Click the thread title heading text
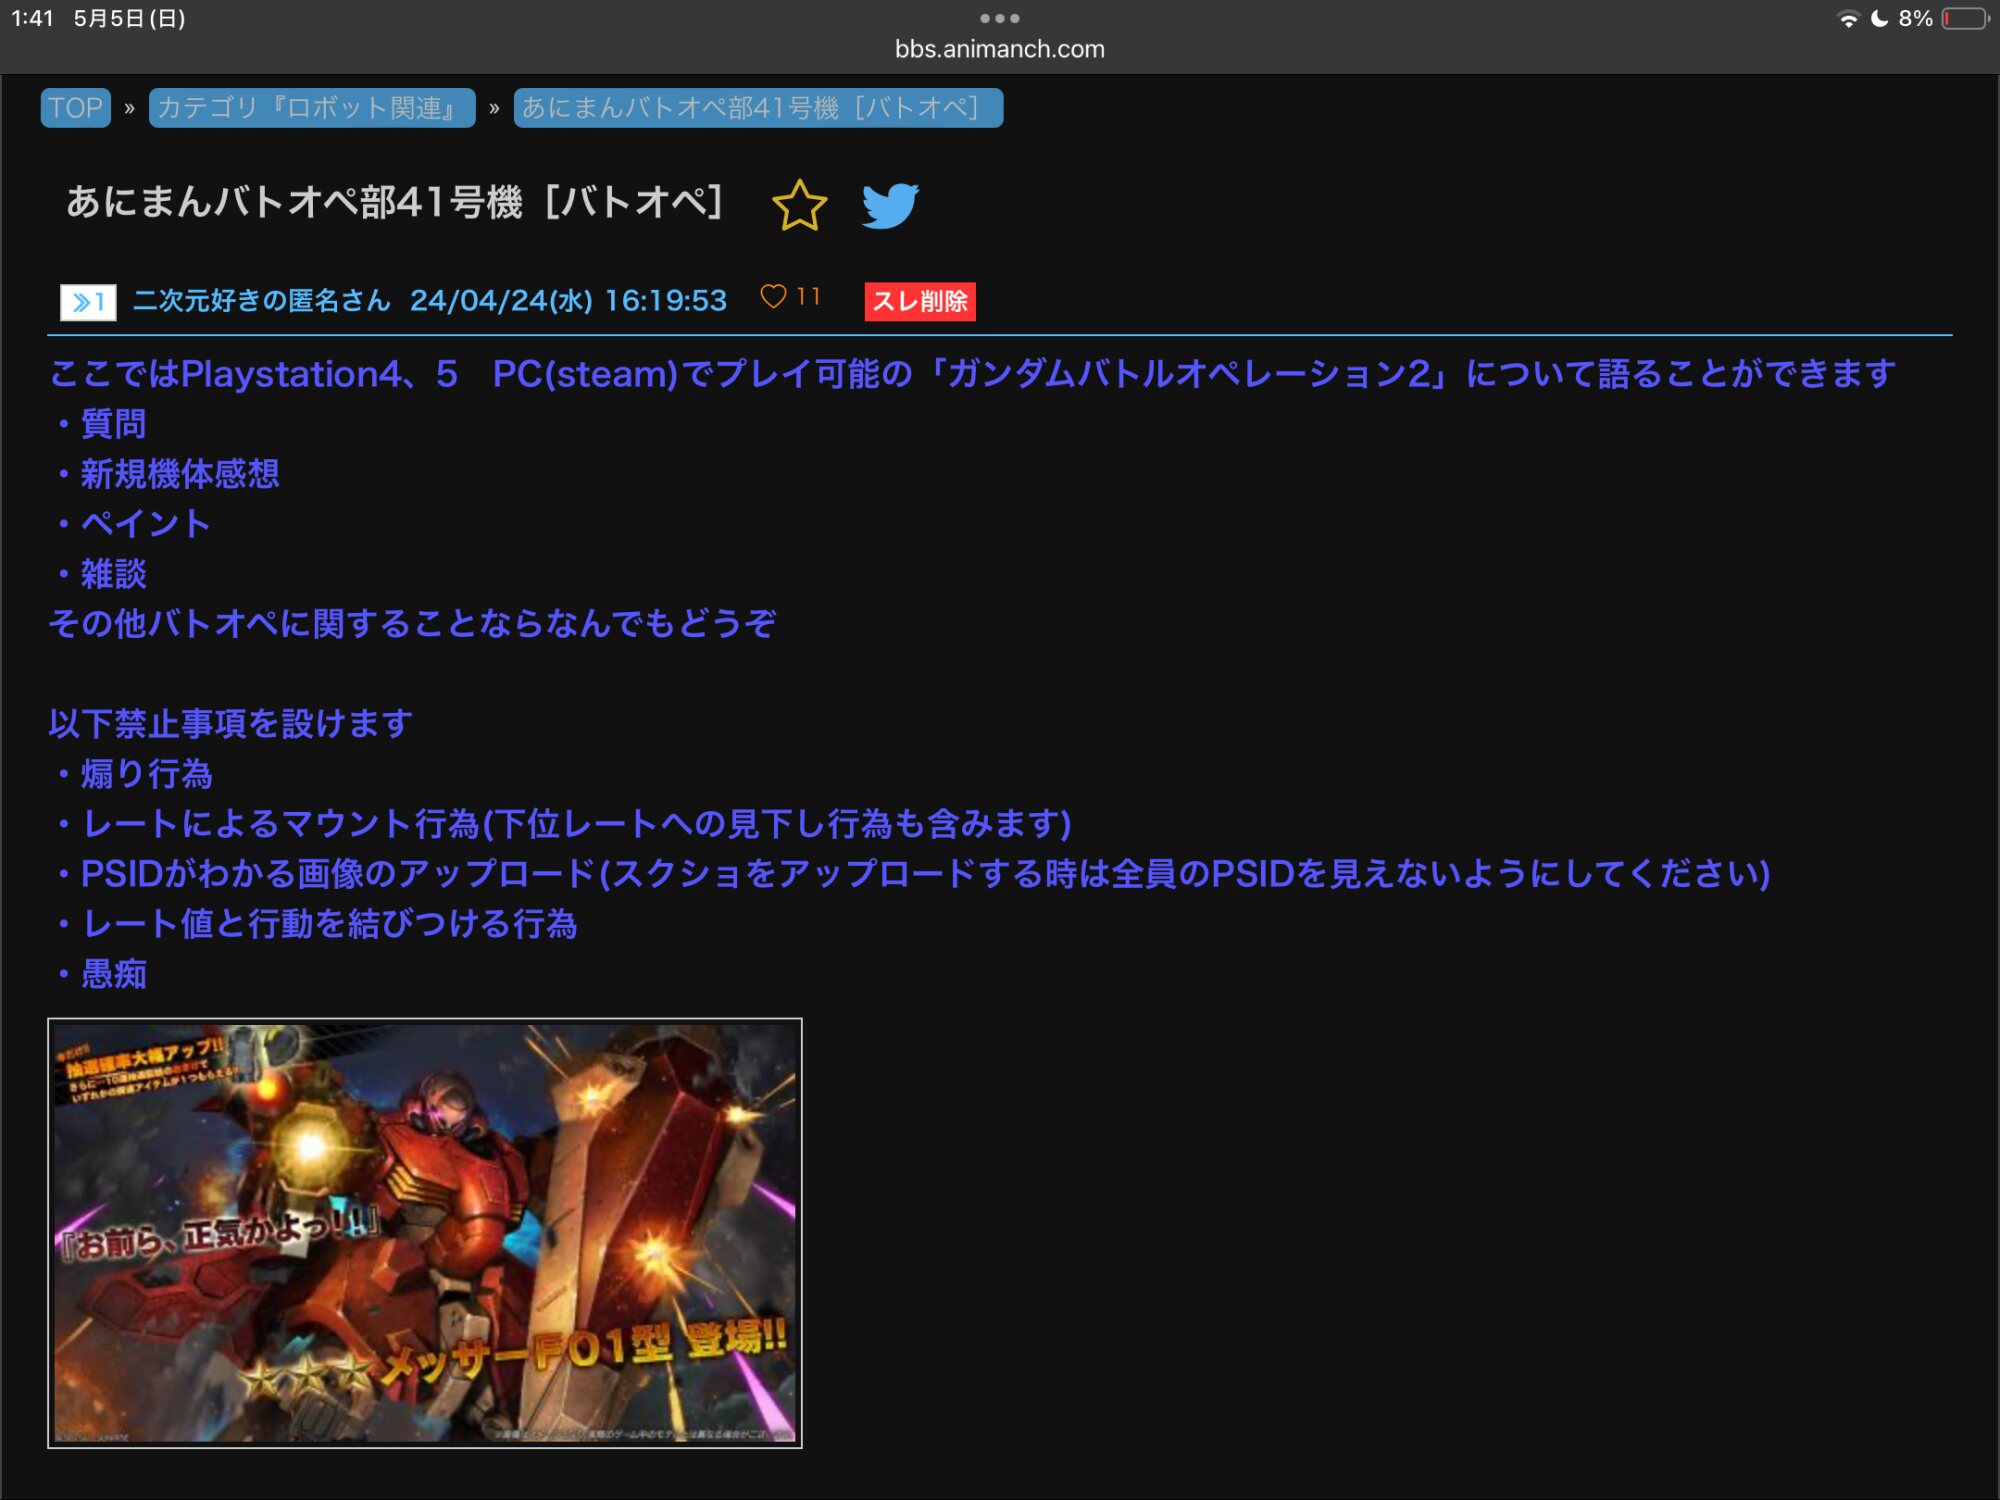This screenshot has height=1500, width=2000. [395, 202]
